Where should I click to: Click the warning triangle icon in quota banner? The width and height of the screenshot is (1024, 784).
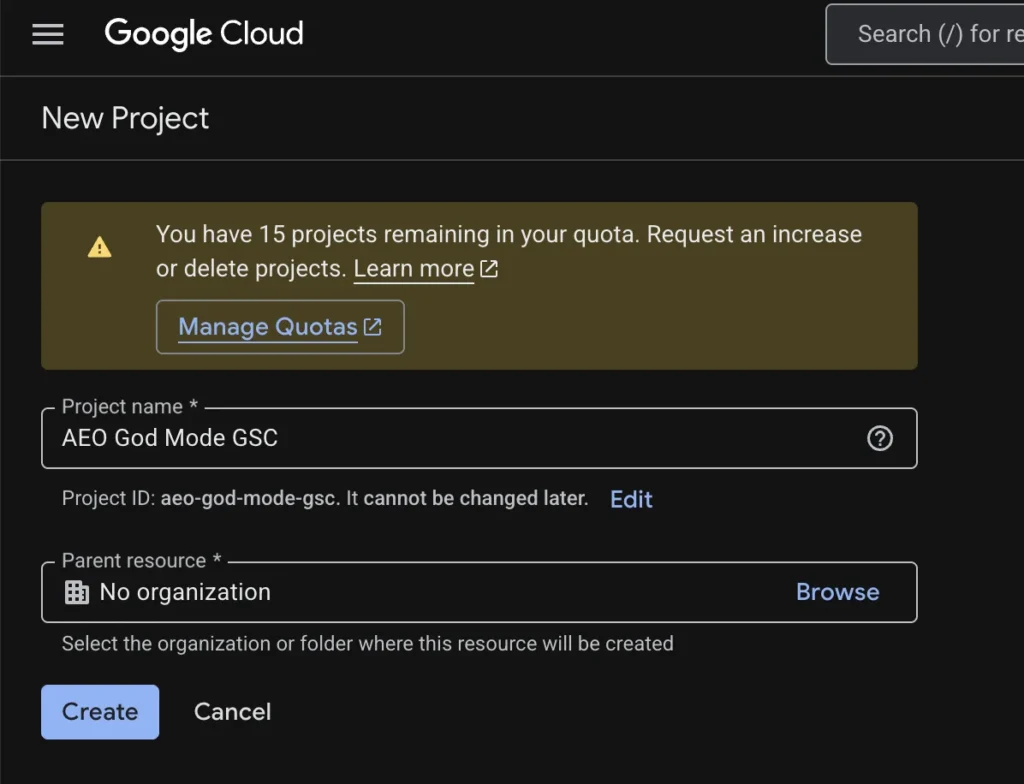pos(100,247)
